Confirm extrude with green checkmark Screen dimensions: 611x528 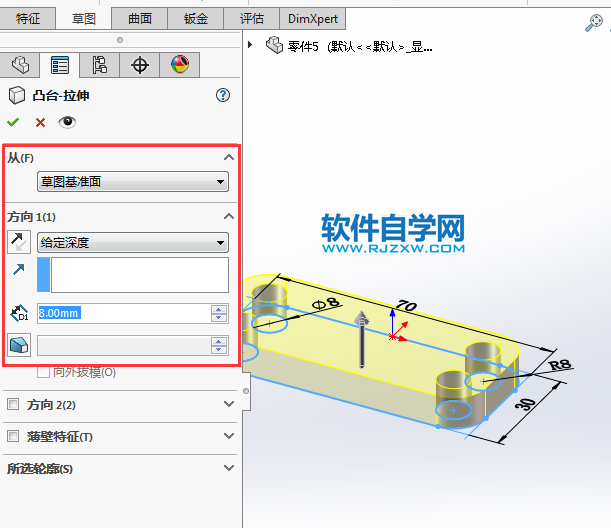pyautogui.click(x=13, y=122)
